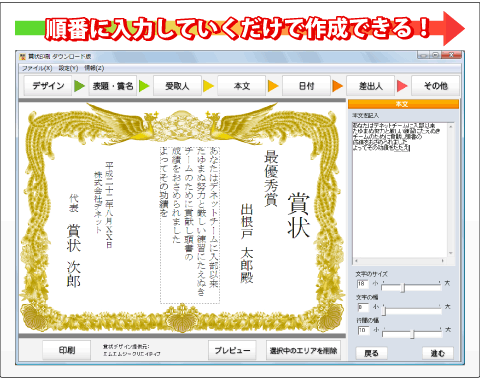The width and height of the screenshot is (480, 380).
Task: Click the 文字の幅 slider handle
Action: 384,311
